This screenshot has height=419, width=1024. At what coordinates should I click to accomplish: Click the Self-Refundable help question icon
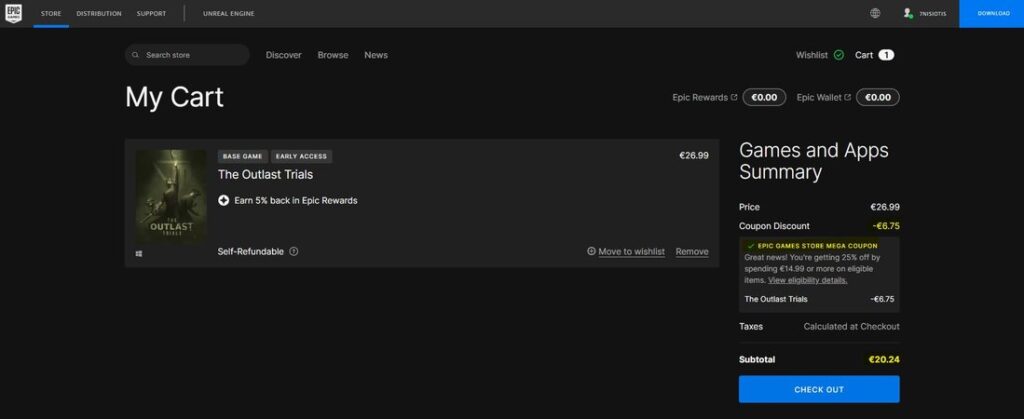tap(294, 251)
